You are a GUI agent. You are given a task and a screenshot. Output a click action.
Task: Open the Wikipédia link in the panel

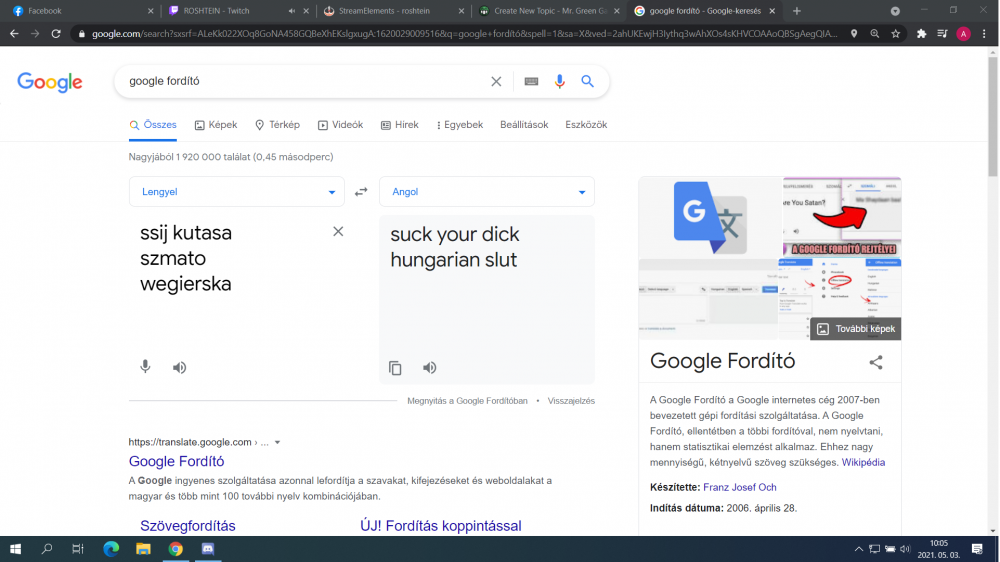coord(863,463)
